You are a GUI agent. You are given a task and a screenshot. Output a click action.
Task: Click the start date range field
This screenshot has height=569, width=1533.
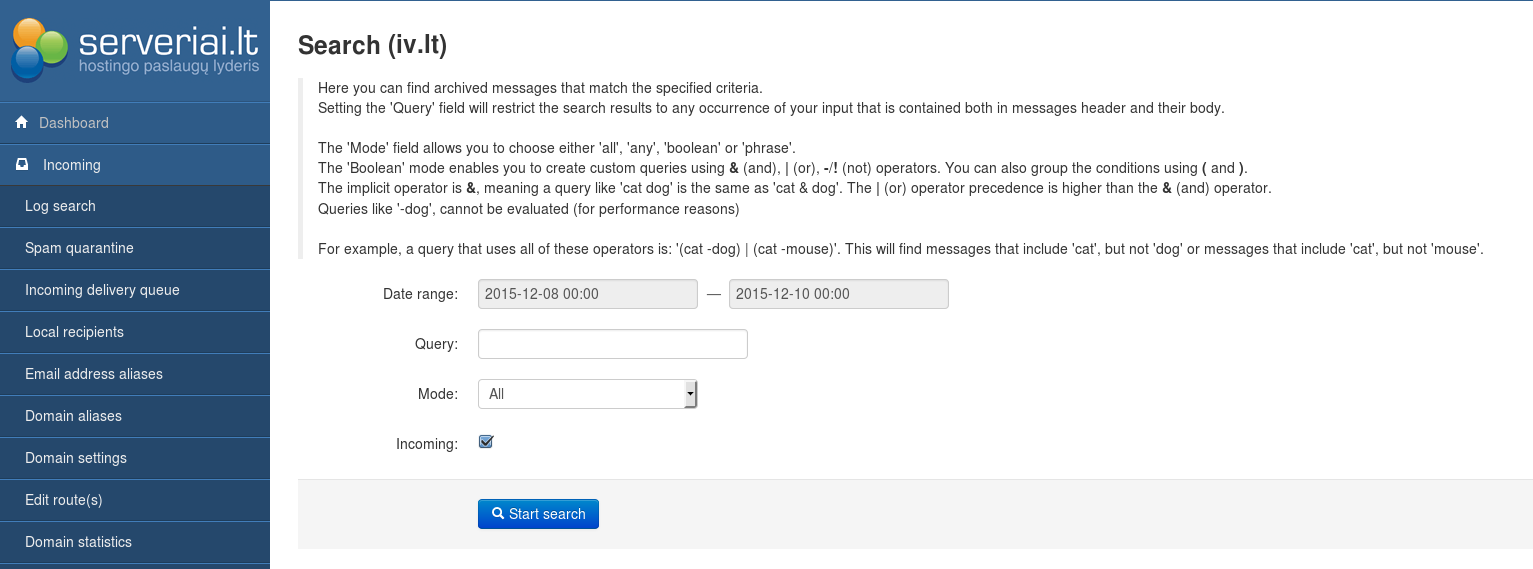[587, 294]
